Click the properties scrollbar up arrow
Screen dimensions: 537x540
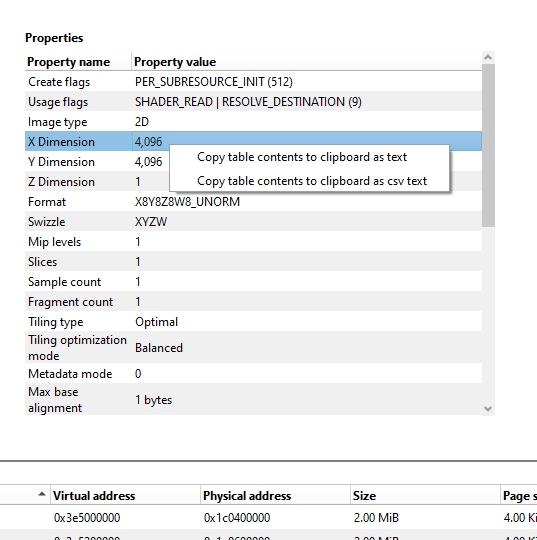488,58
